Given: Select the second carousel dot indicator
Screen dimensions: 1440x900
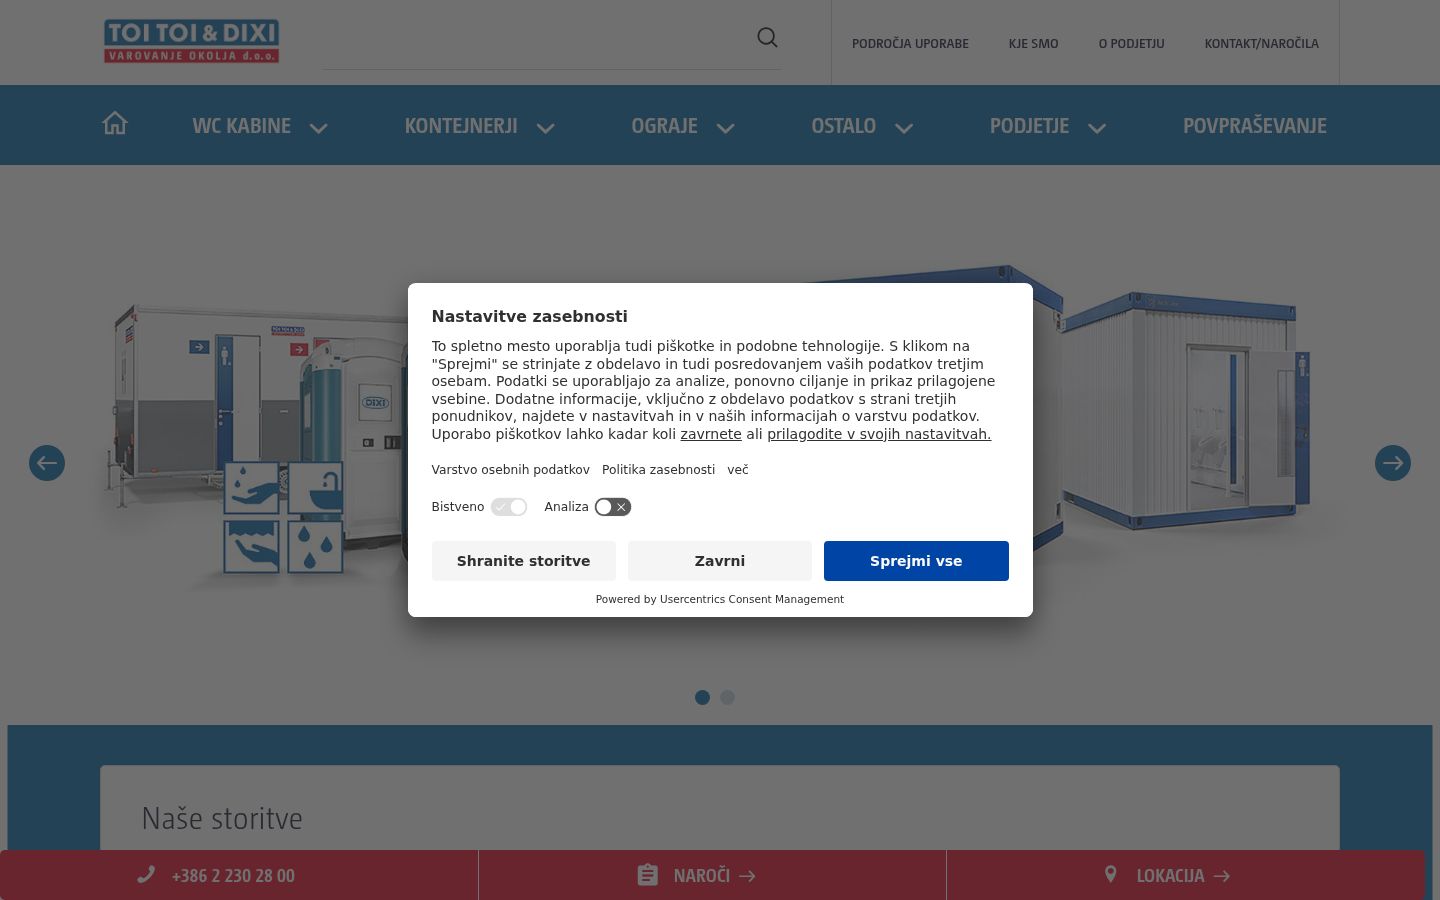Looking at the screenshot, I should click(727, 698).
